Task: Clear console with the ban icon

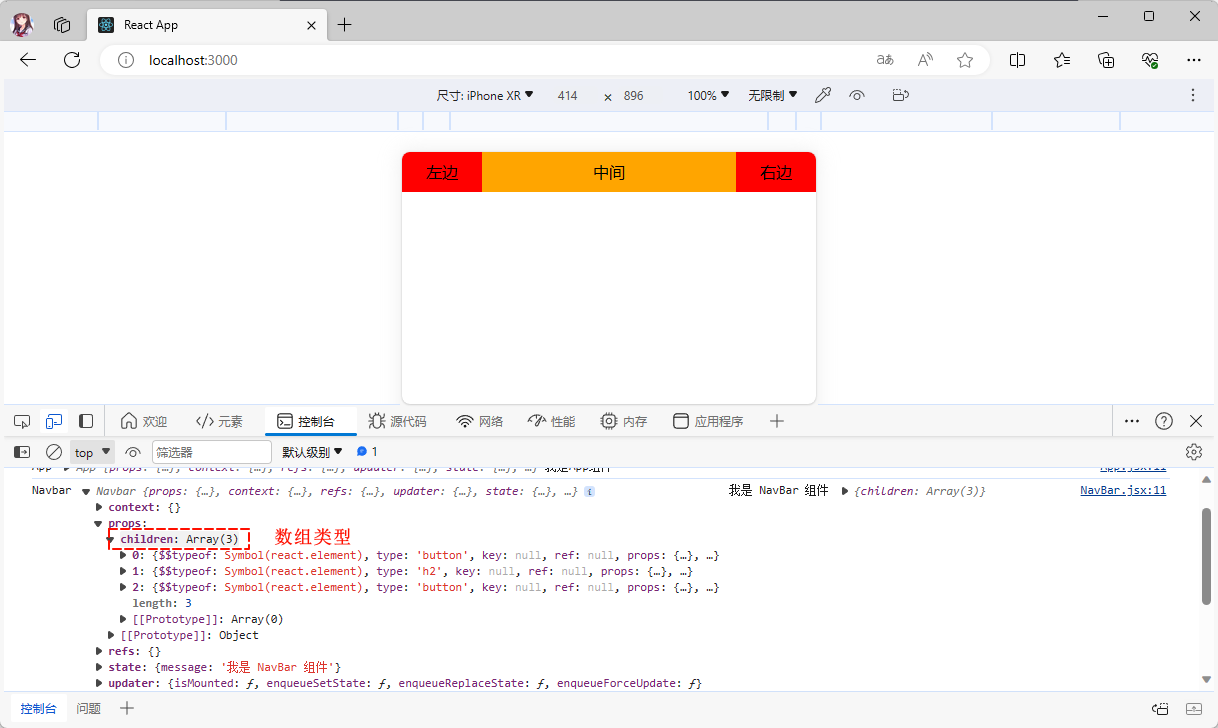Action: click(x=54, y=452)
